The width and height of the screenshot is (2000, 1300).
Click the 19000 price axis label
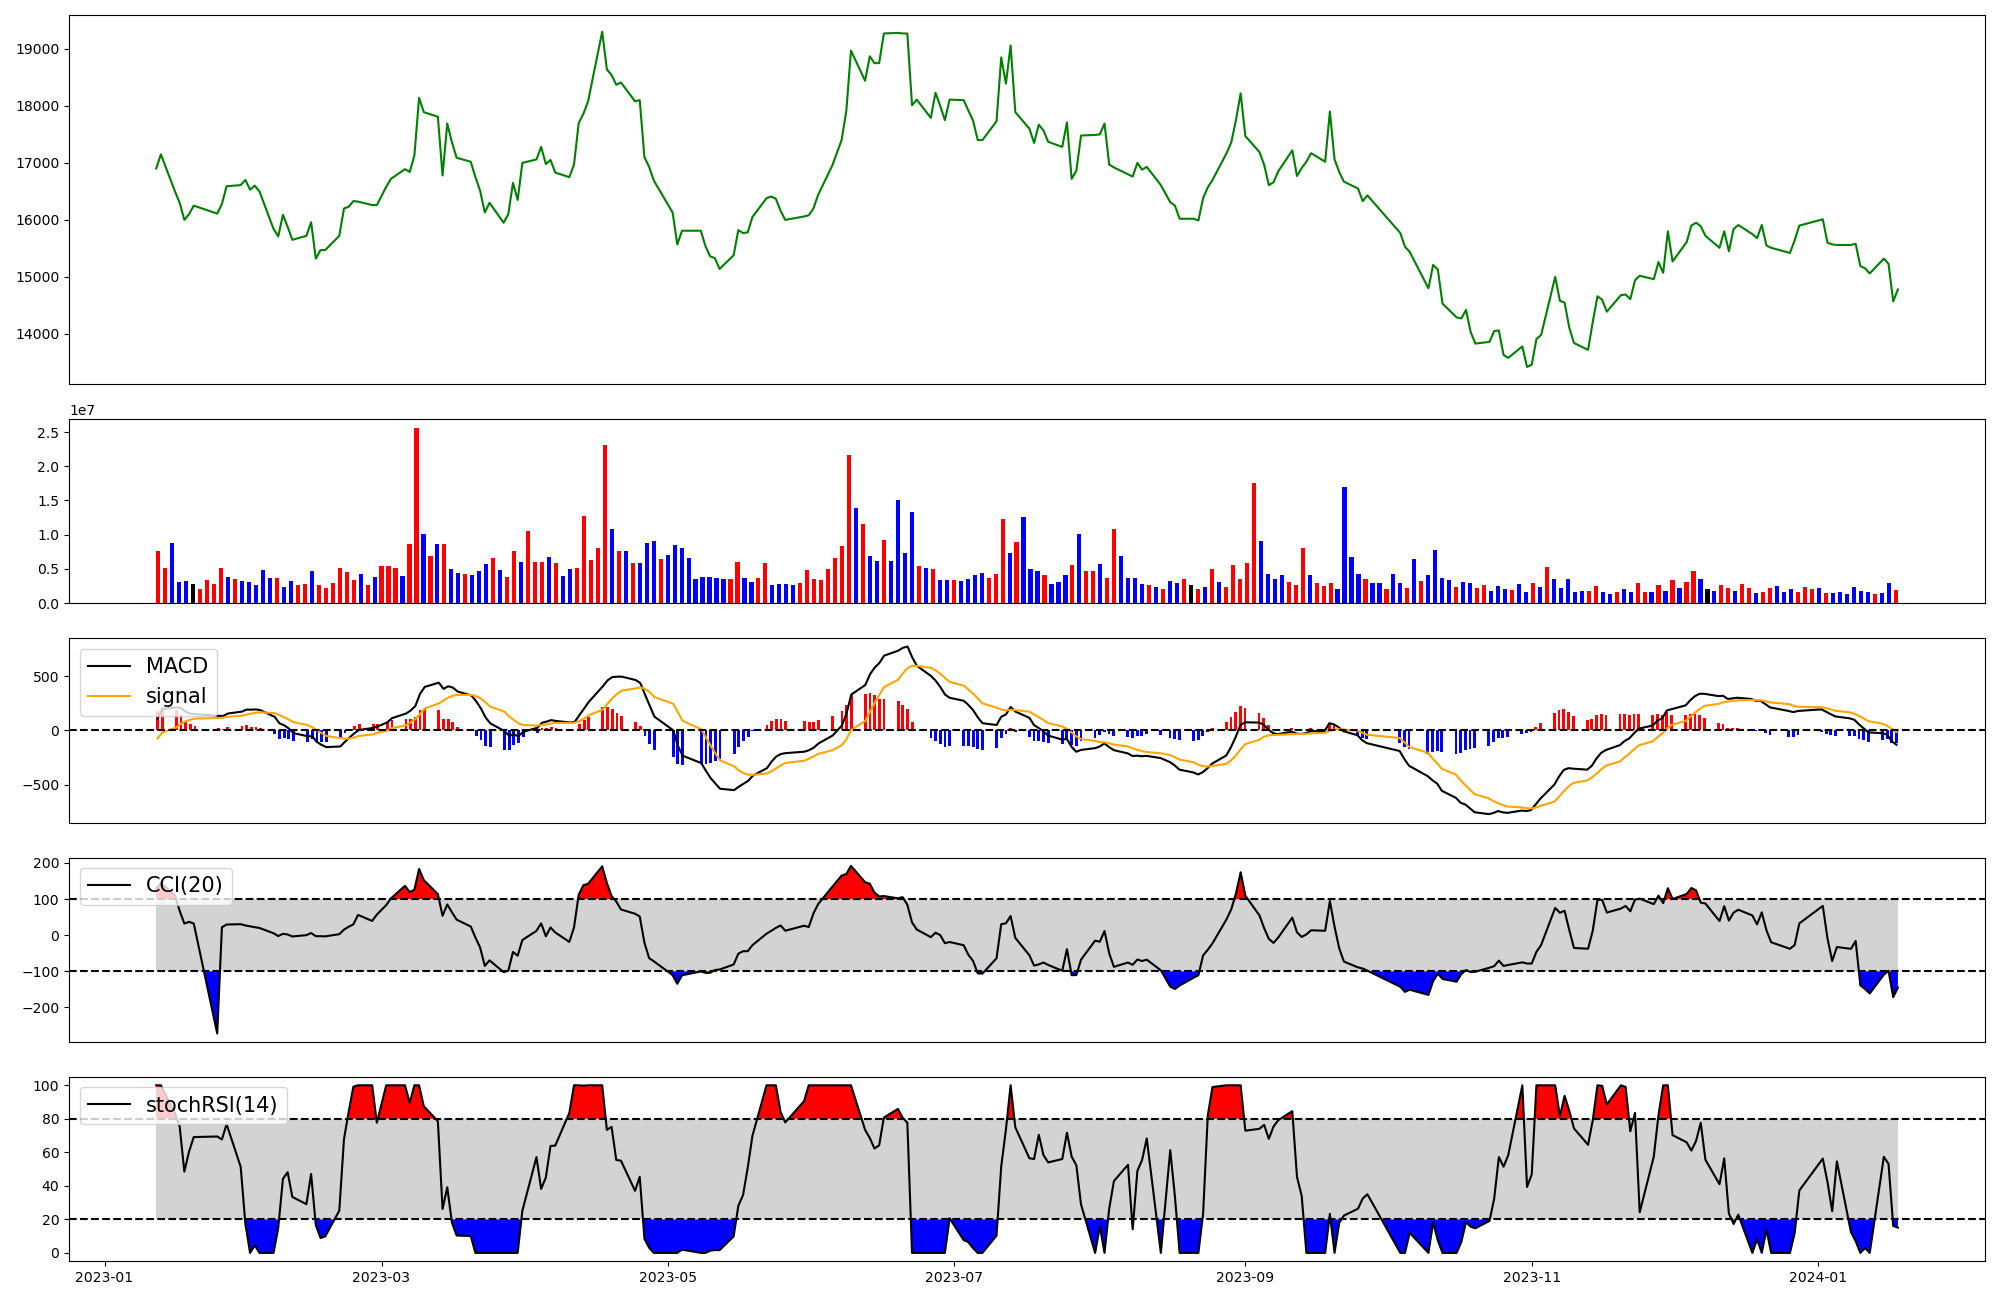38,50
